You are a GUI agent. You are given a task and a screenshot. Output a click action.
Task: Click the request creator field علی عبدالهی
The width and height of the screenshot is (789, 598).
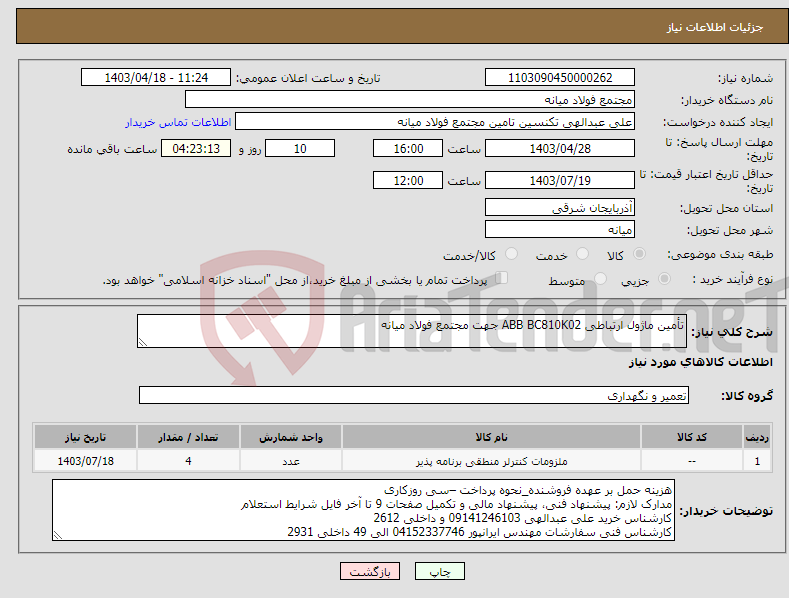(x=435, y=121)
